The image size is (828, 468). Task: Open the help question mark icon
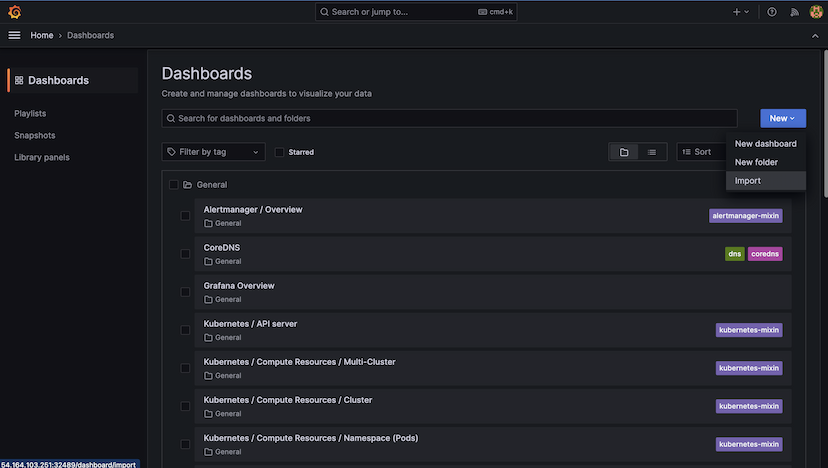[x=771, y=12]
